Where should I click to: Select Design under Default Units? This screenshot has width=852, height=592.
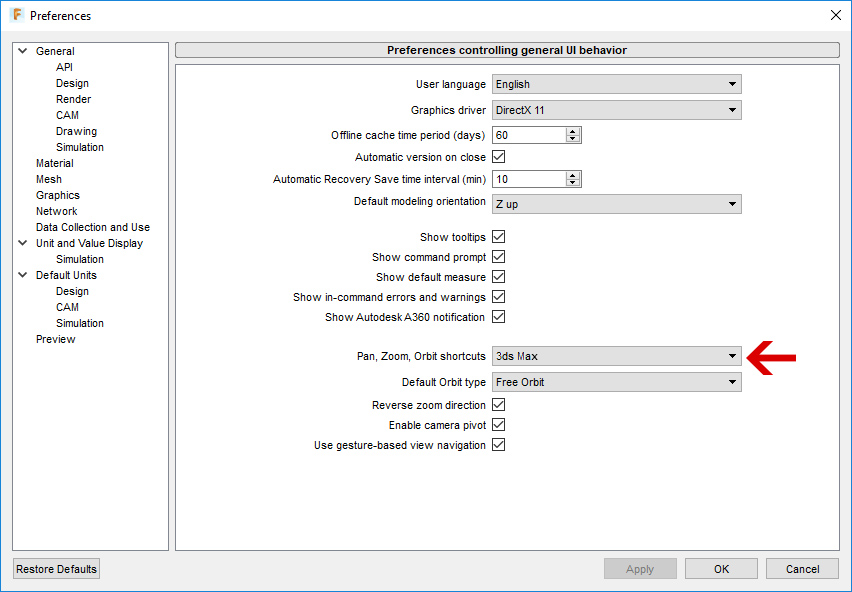pyautogui.click(x=72, y=291)
